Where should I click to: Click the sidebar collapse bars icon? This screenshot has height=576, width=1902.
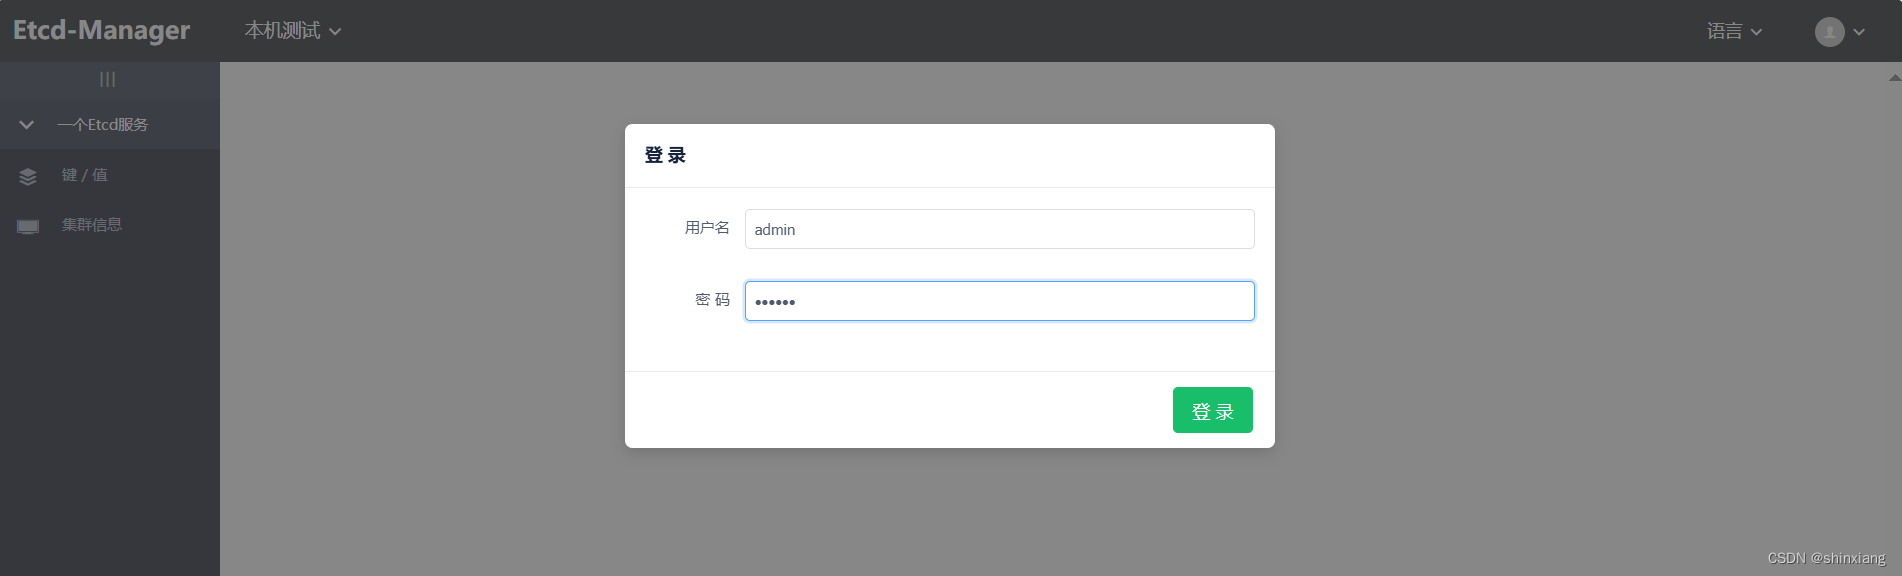[108, 80]
